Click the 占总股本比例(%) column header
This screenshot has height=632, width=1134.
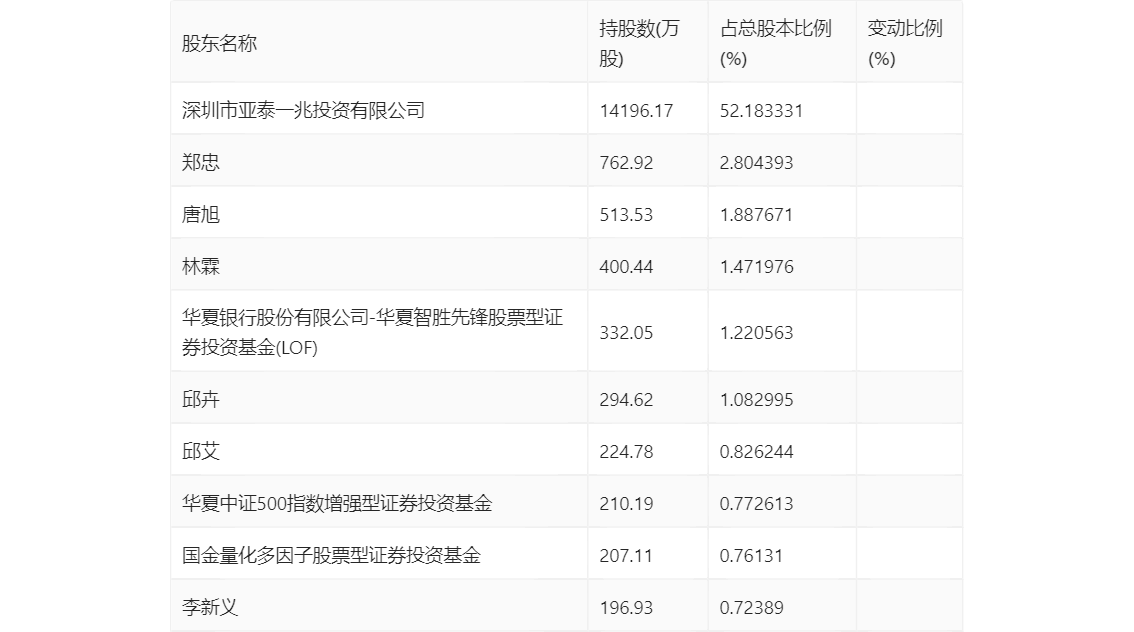coord(775,43)
